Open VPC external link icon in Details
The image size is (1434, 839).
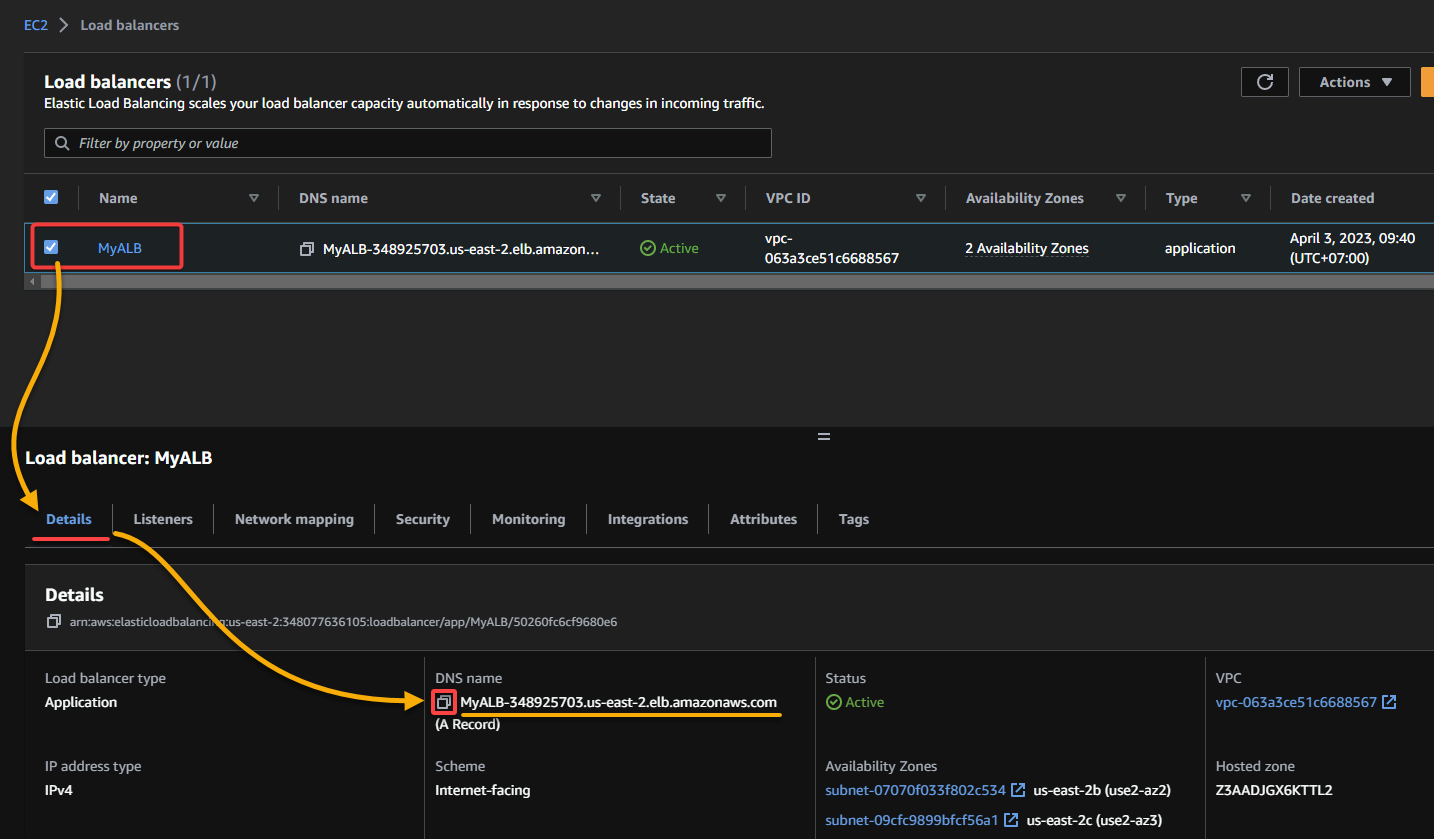point(1389,702)
